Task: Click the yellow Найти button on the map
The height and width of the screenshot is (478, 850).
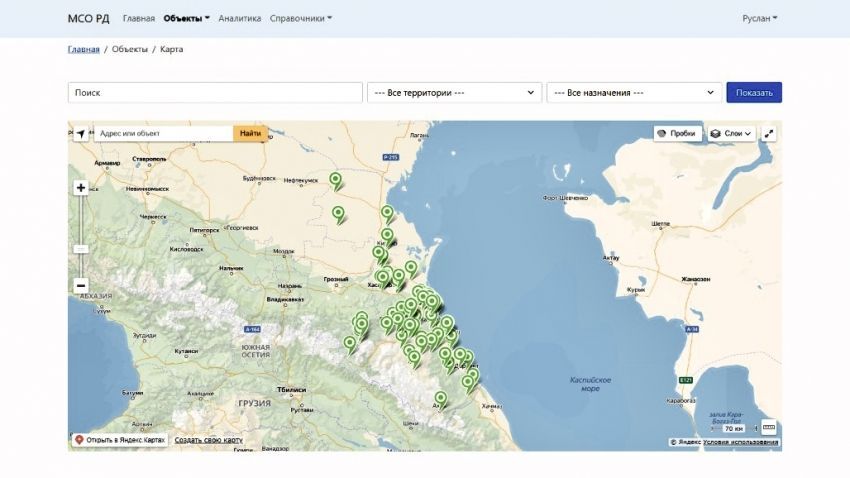Action: point(250,133)
